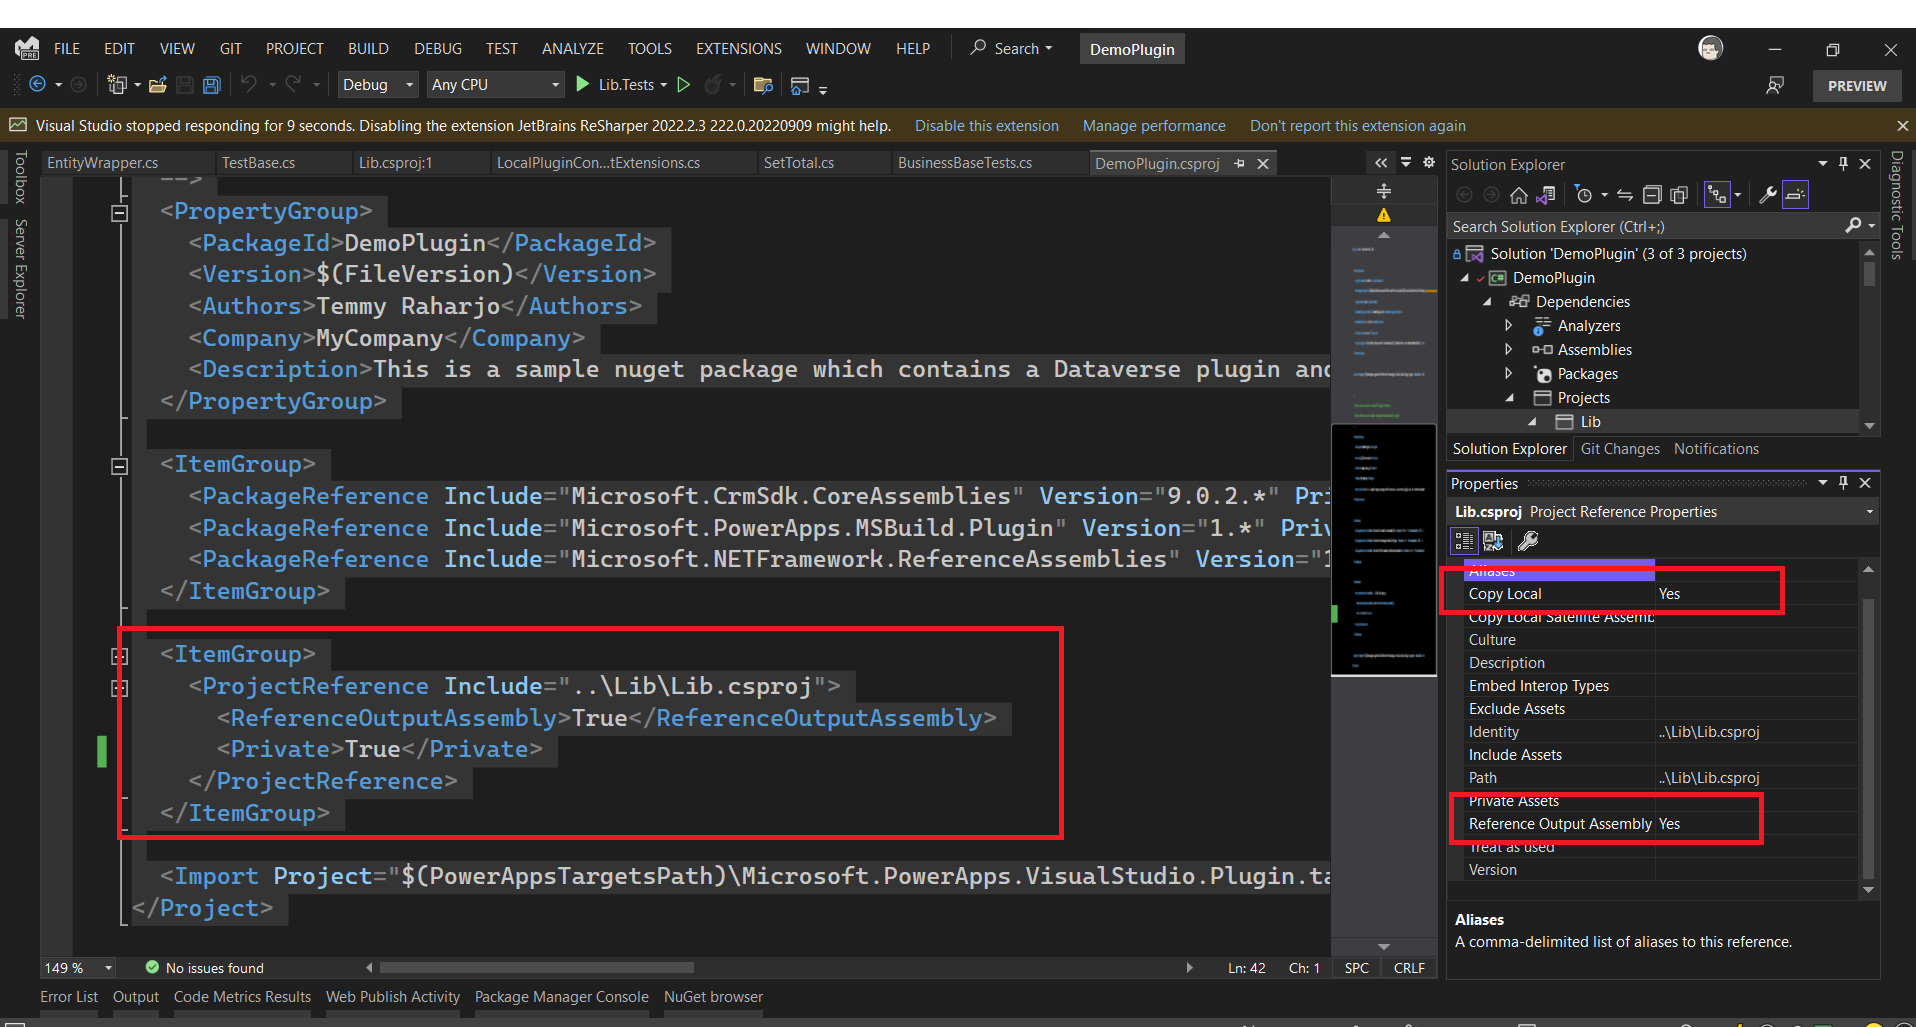This screenshot has width=1916, height=1027.
Task: Click the Show All Files icon
Action: pyautogui.click(x=1679, y=195)
